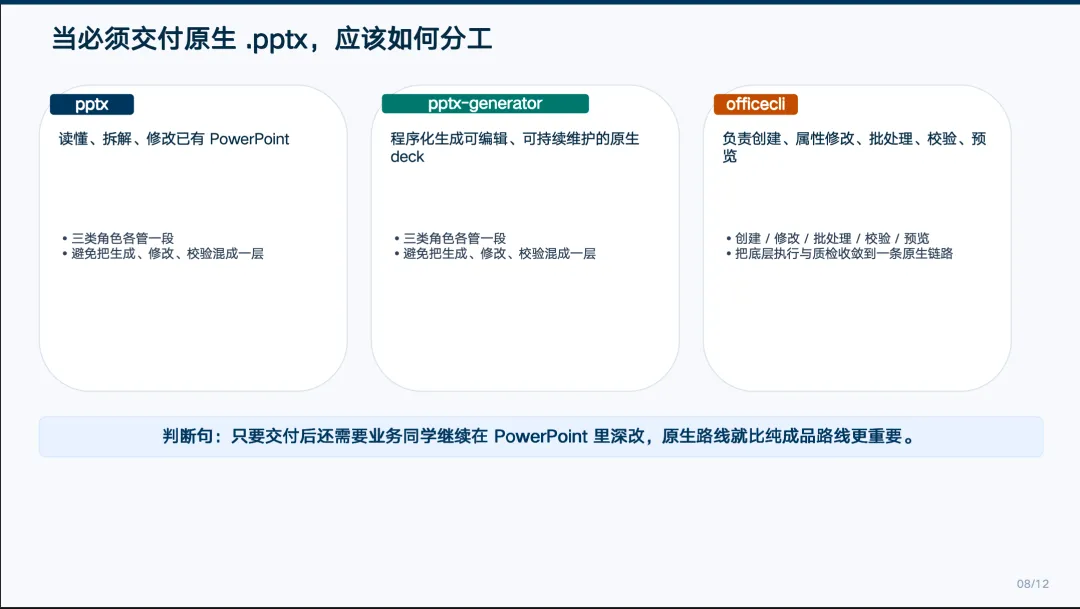Select text '读懂、拆解、修改已有 PowerPoint'
The height and width of the screenshot is (609, 1080).
click(x=174, y=138)
